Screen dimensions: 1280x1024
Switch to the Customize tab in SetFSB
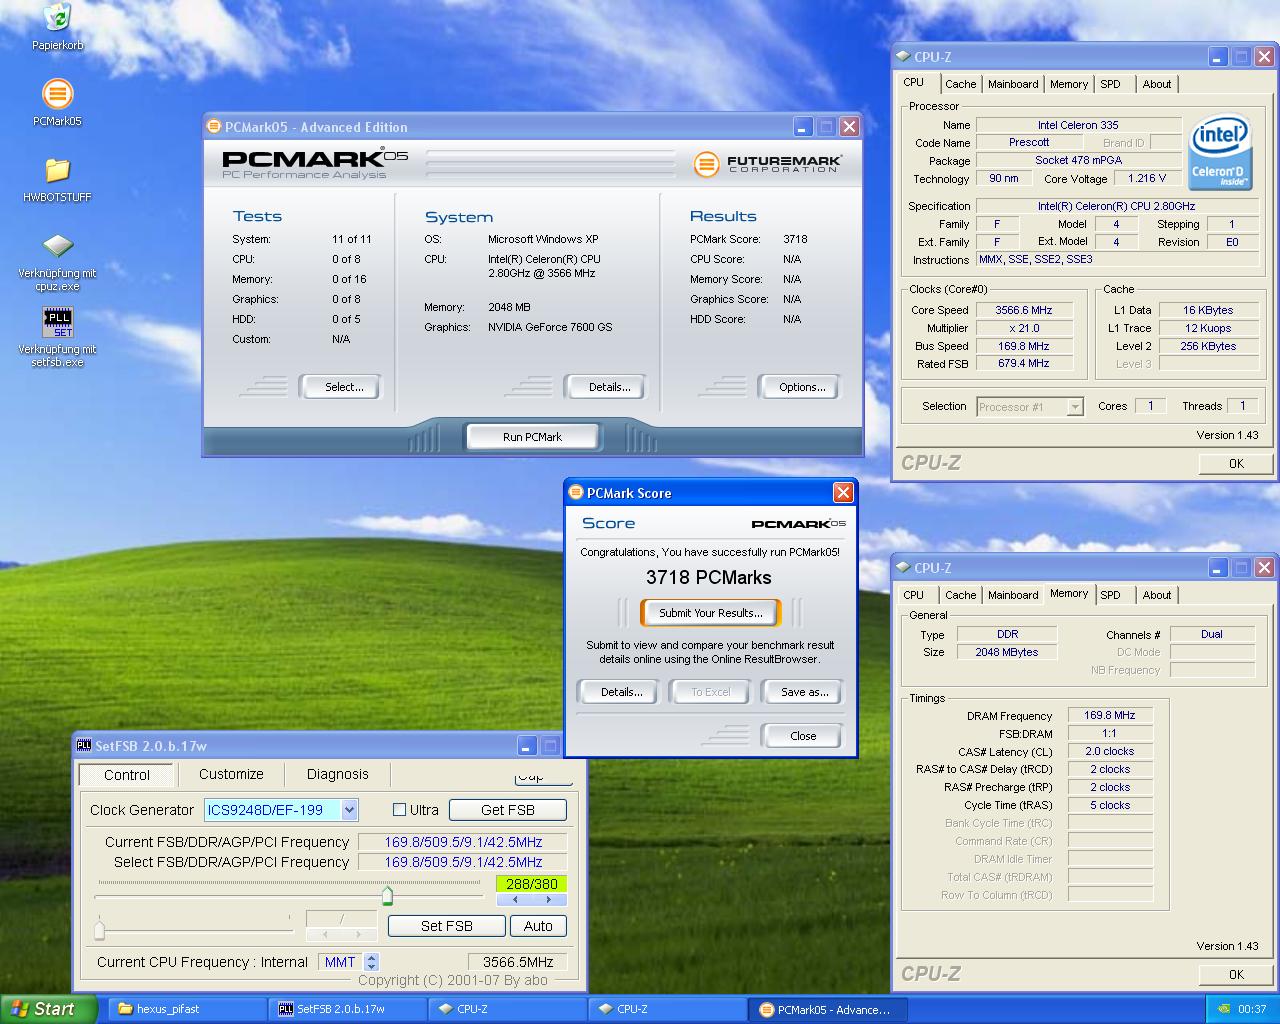click(x=231, y=774)
